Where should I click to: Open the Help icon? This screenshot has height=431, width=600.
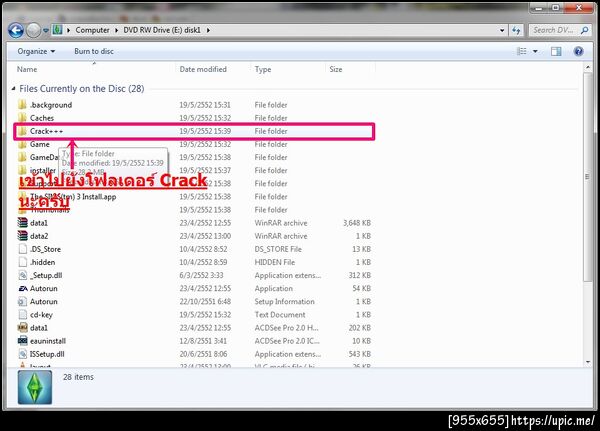tap(579, 51)
